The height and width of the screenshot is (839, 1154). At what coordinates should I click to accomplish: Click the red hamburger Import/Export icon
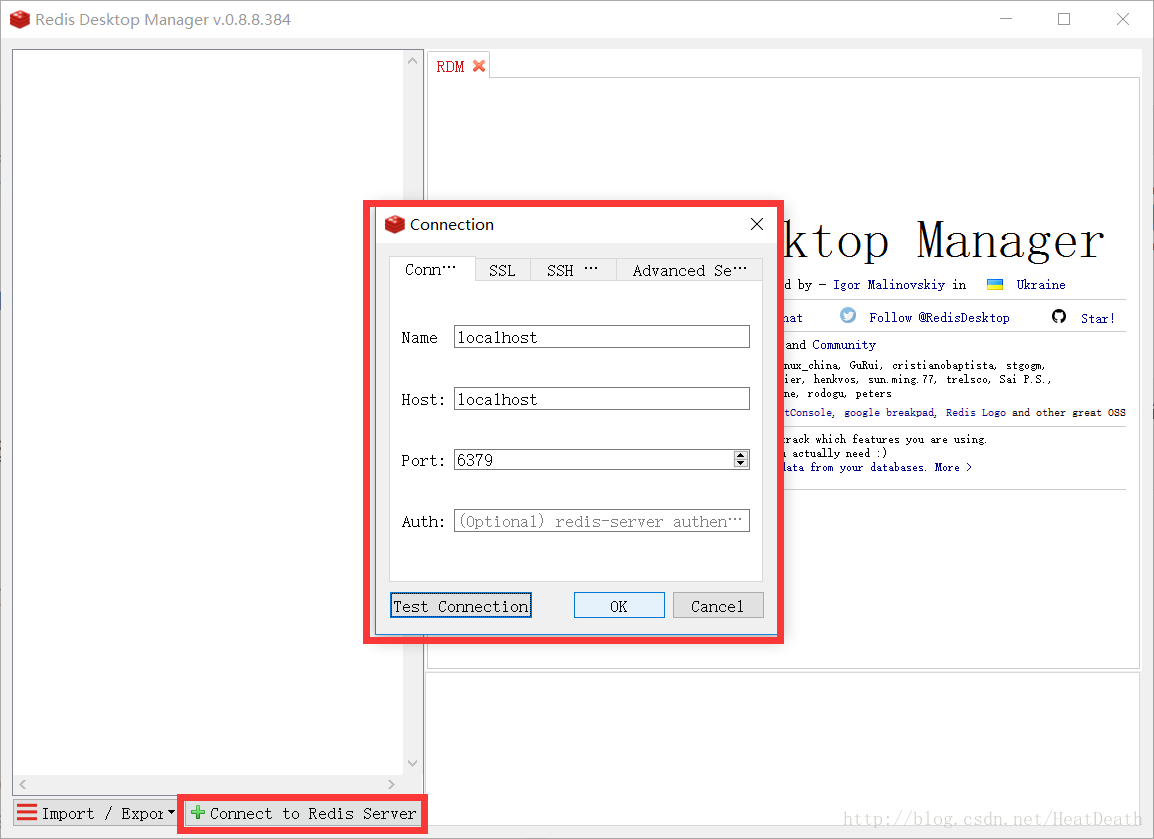click(27, 813)
